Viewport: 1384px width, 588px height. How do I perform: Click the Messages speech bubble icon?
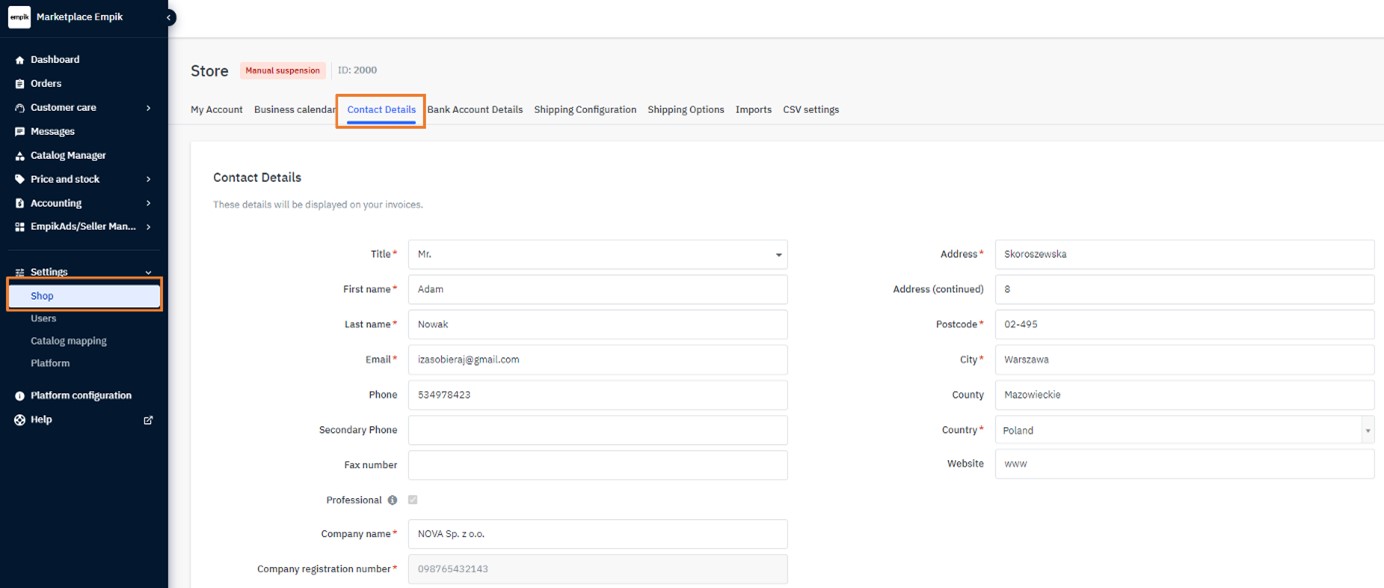pos(20,132)
